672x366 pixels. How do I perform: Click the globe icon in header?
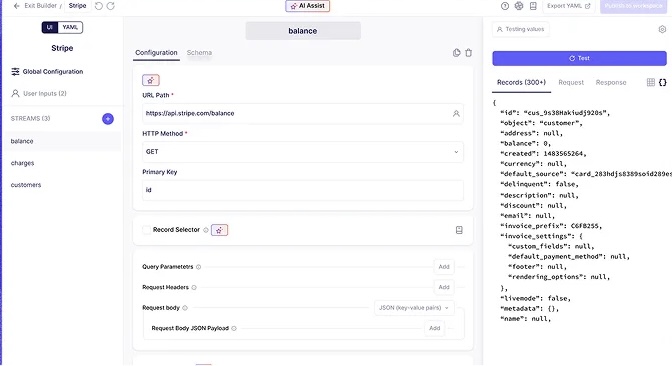(519, 6)
